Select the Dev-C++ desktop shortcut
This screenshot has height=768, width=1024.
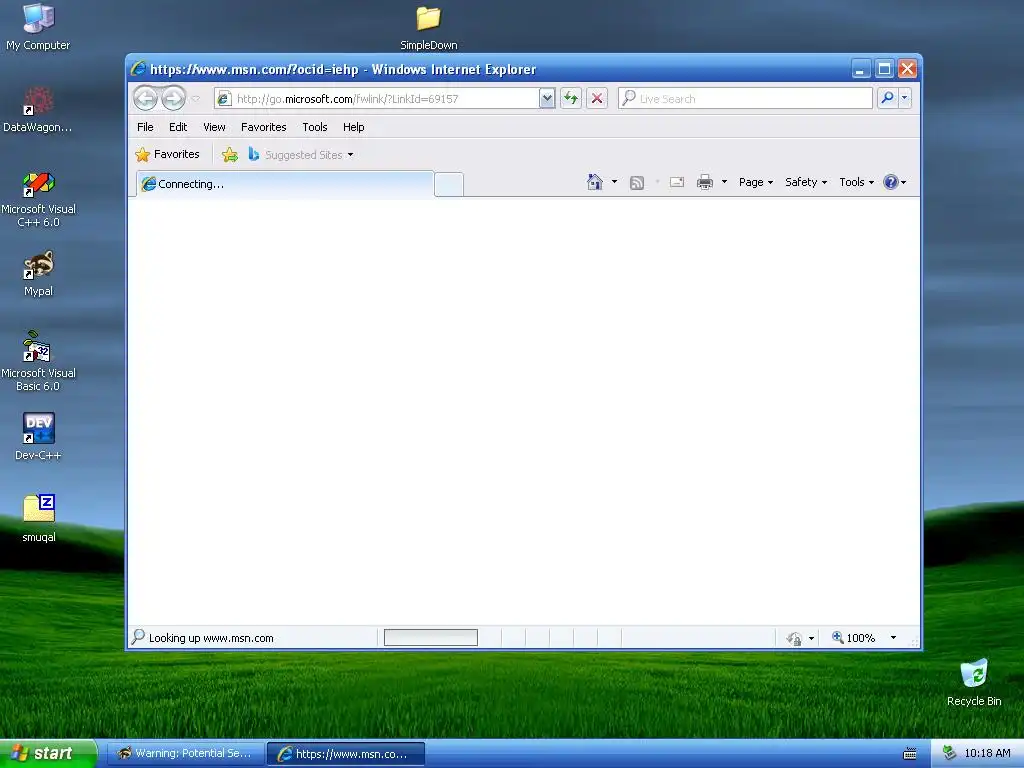38,437
